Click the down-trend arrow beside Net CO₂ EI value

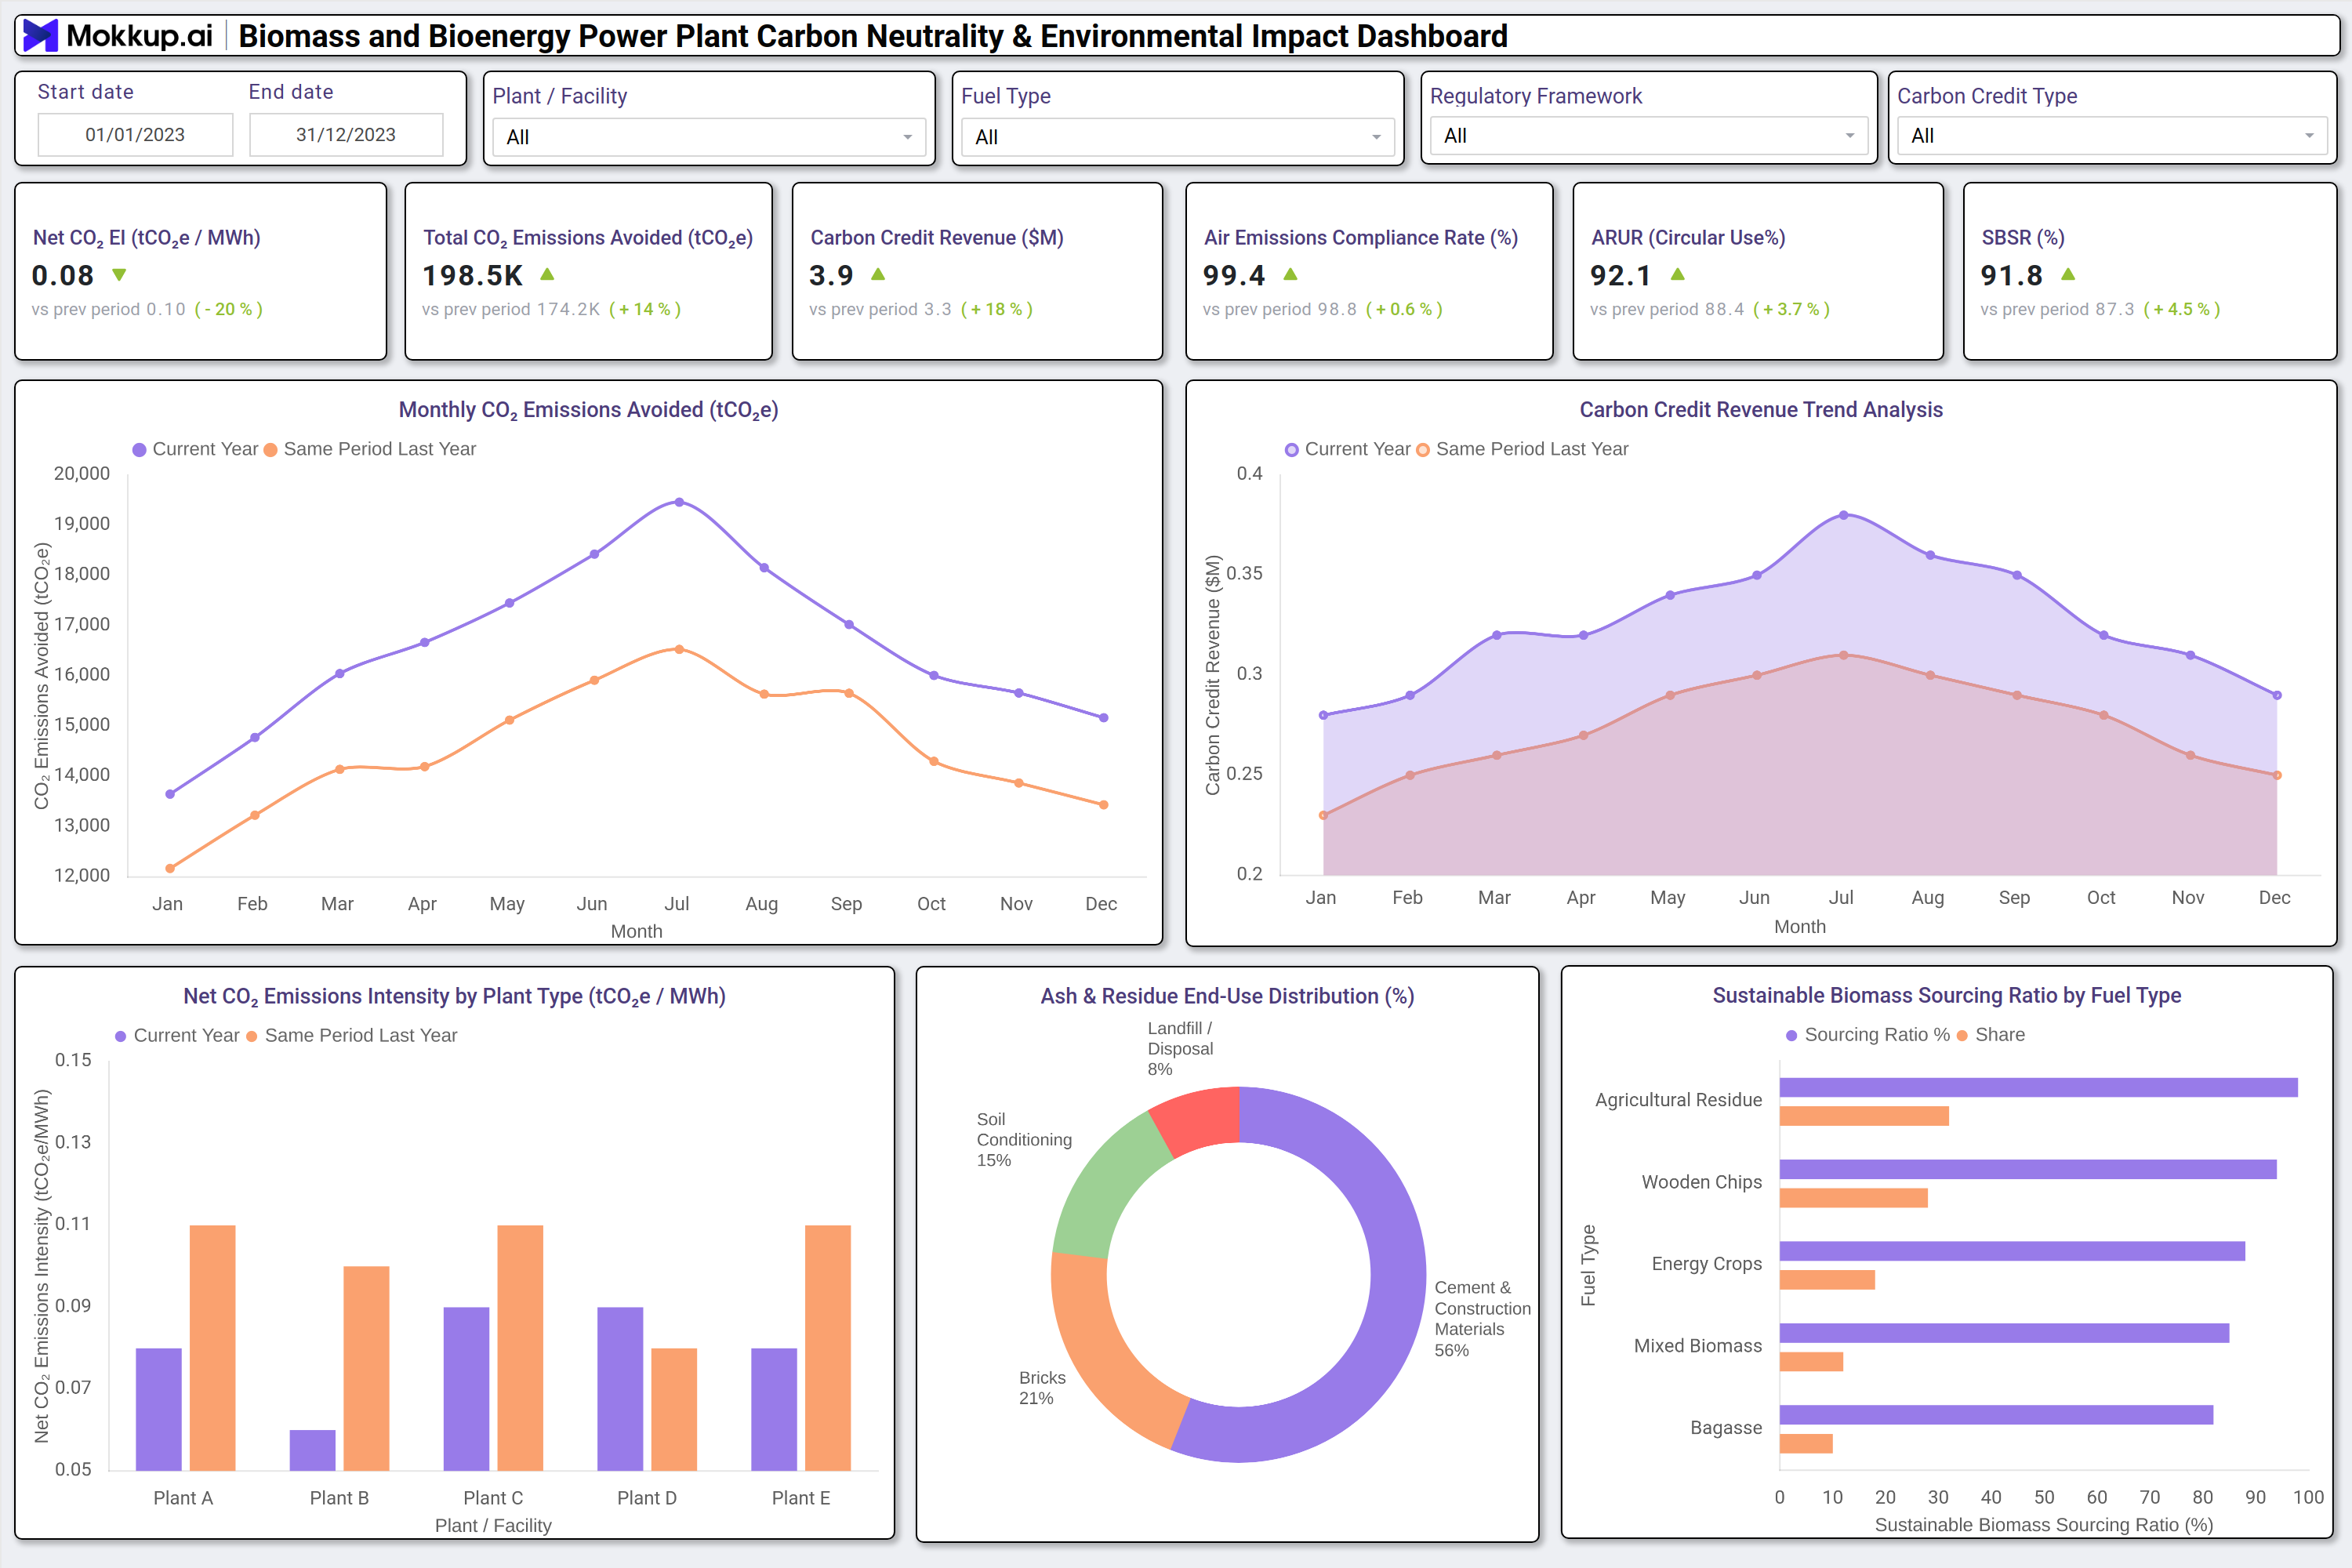pos(120,275)
